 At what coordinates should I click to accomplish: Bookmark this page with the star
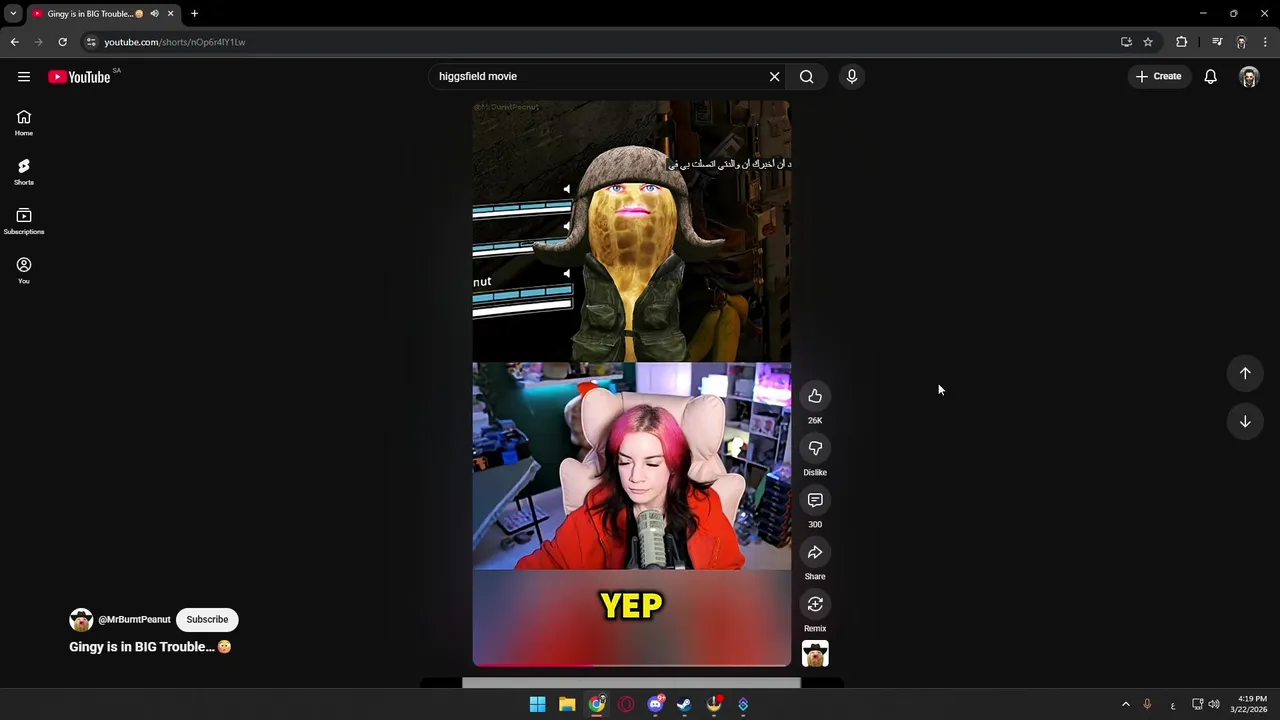point(1148,42)
